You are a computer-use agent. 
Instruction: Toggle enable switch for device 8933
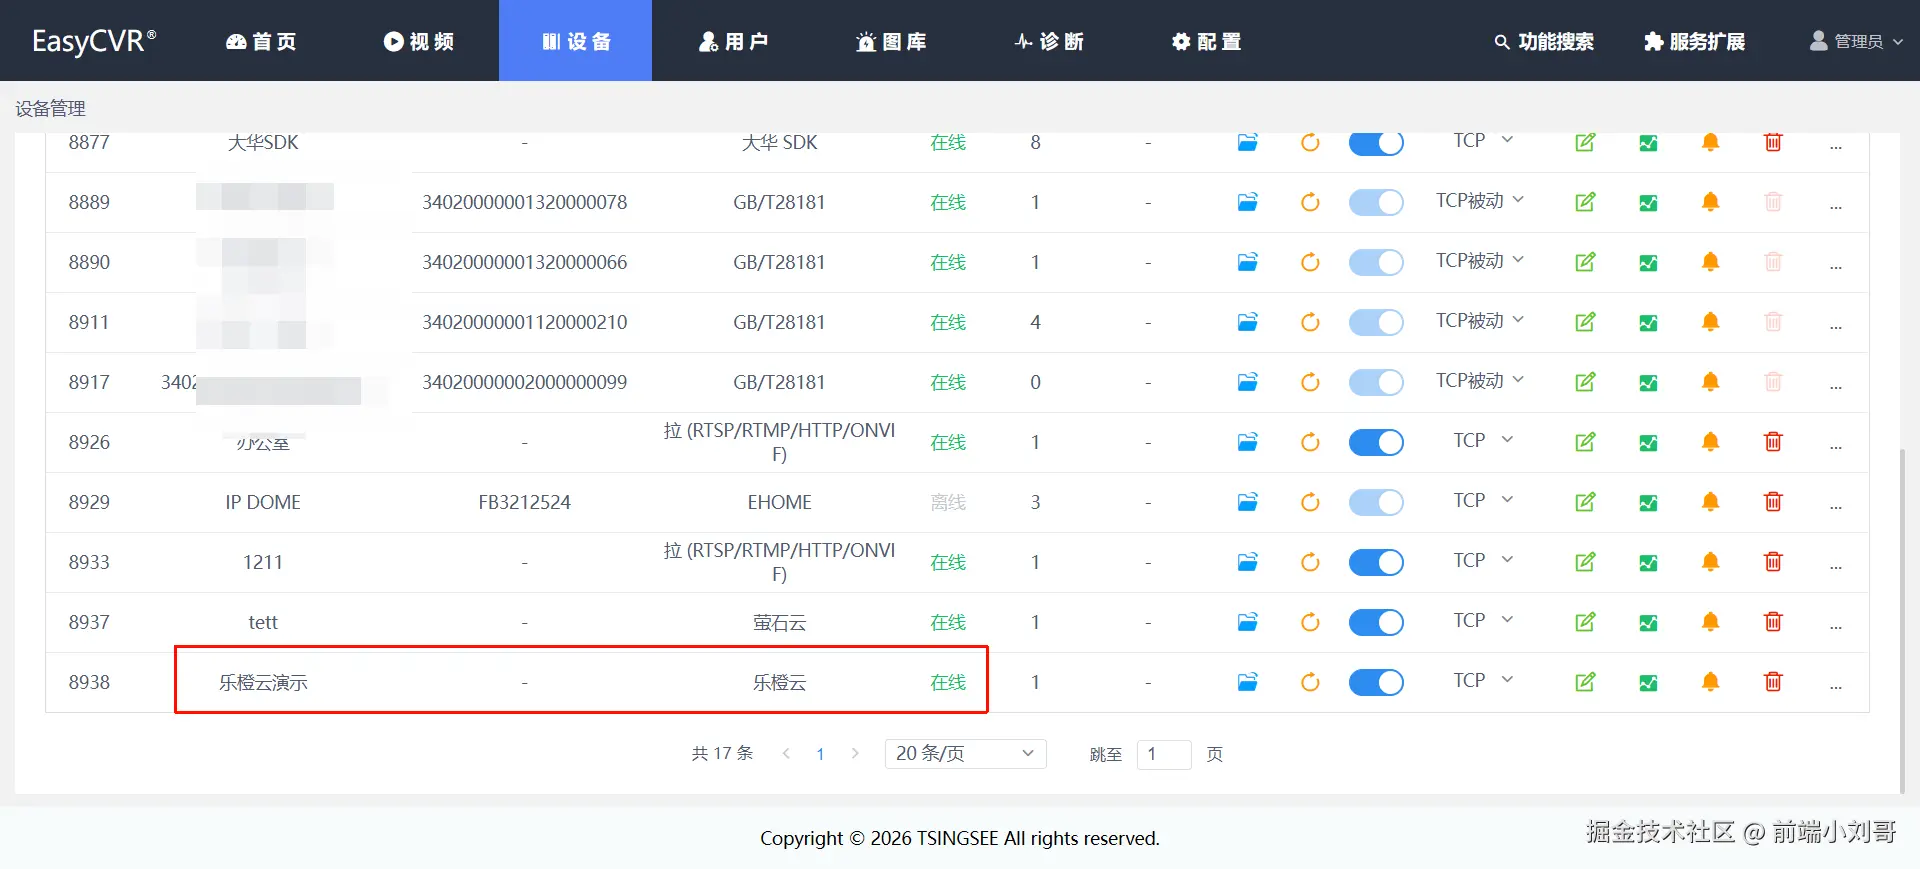tap(1376, 562)
